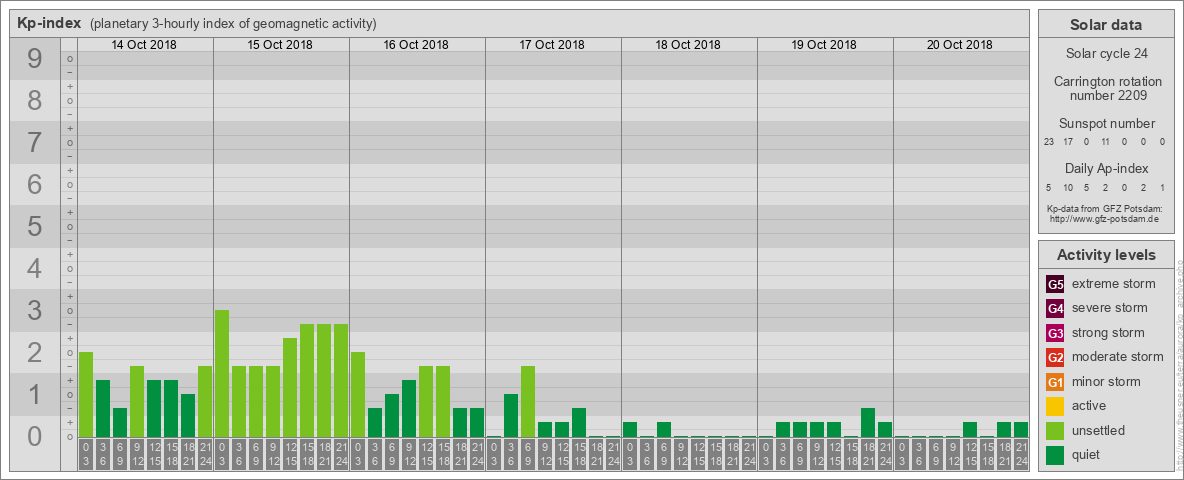The width and height of the screenshot is (1184, 480).
Task: Click the Kp scale number 3
Action: coord(35,309)
